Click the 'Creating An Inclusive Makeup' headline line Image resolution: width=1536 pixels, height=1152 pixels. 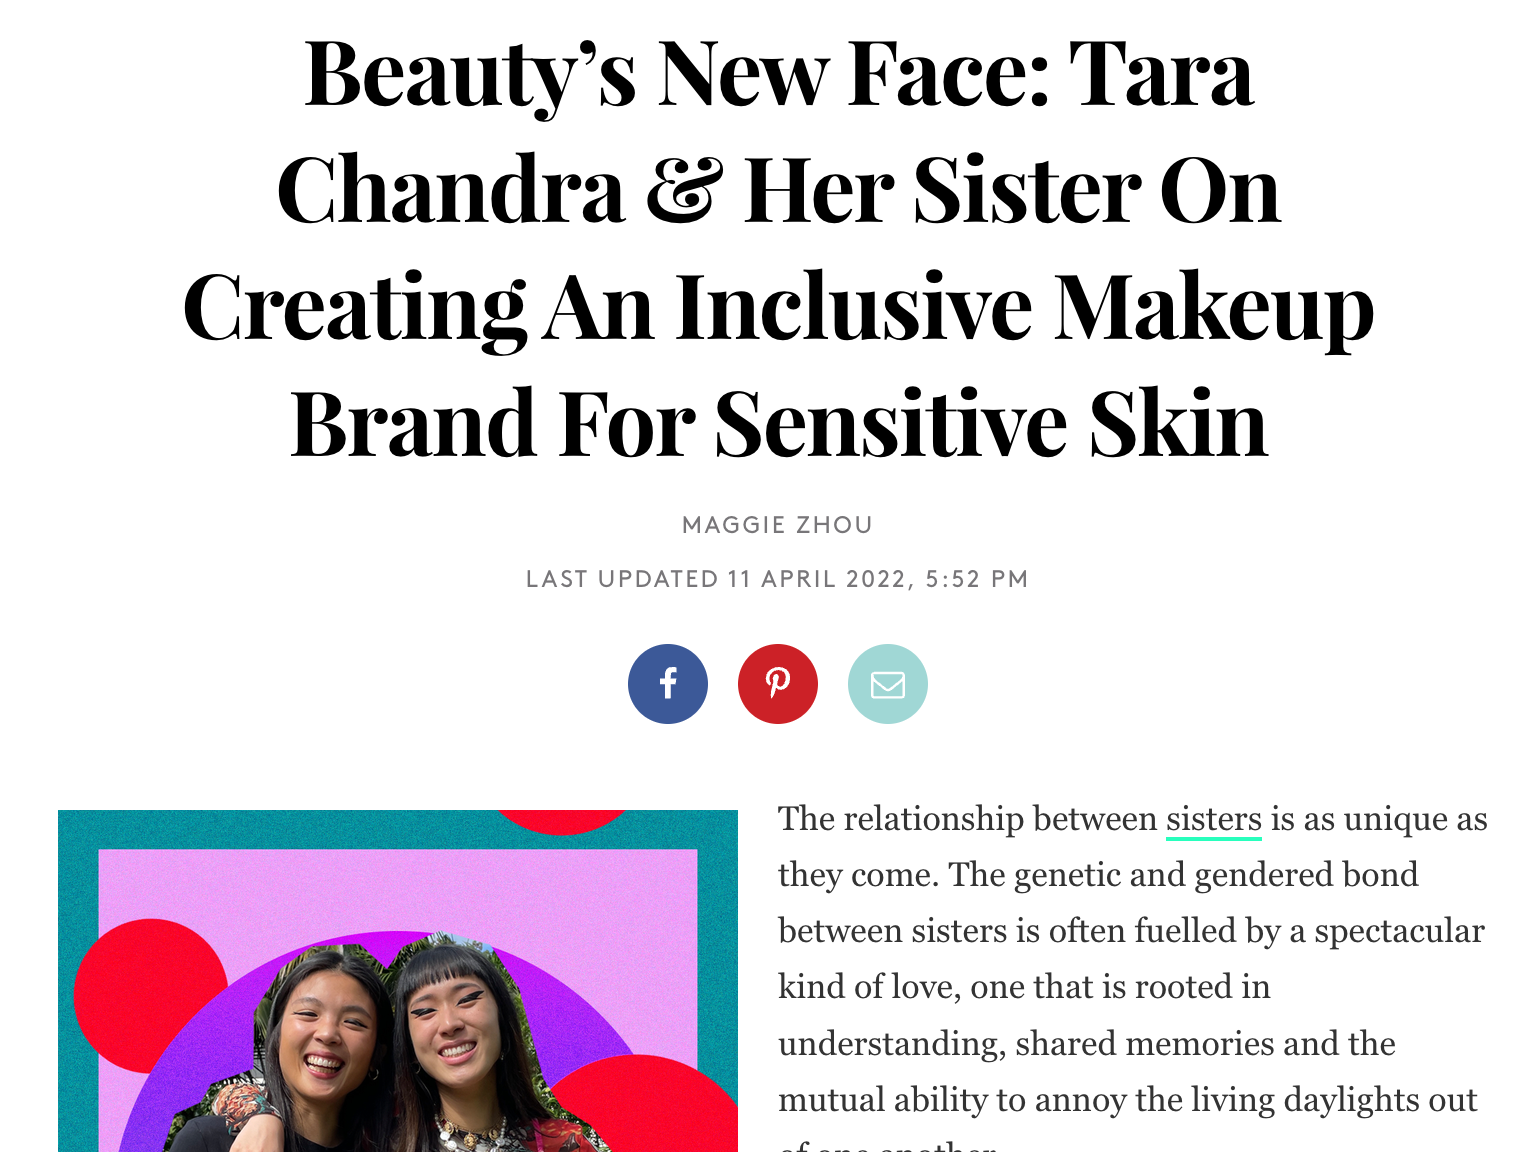pos(778,307)
